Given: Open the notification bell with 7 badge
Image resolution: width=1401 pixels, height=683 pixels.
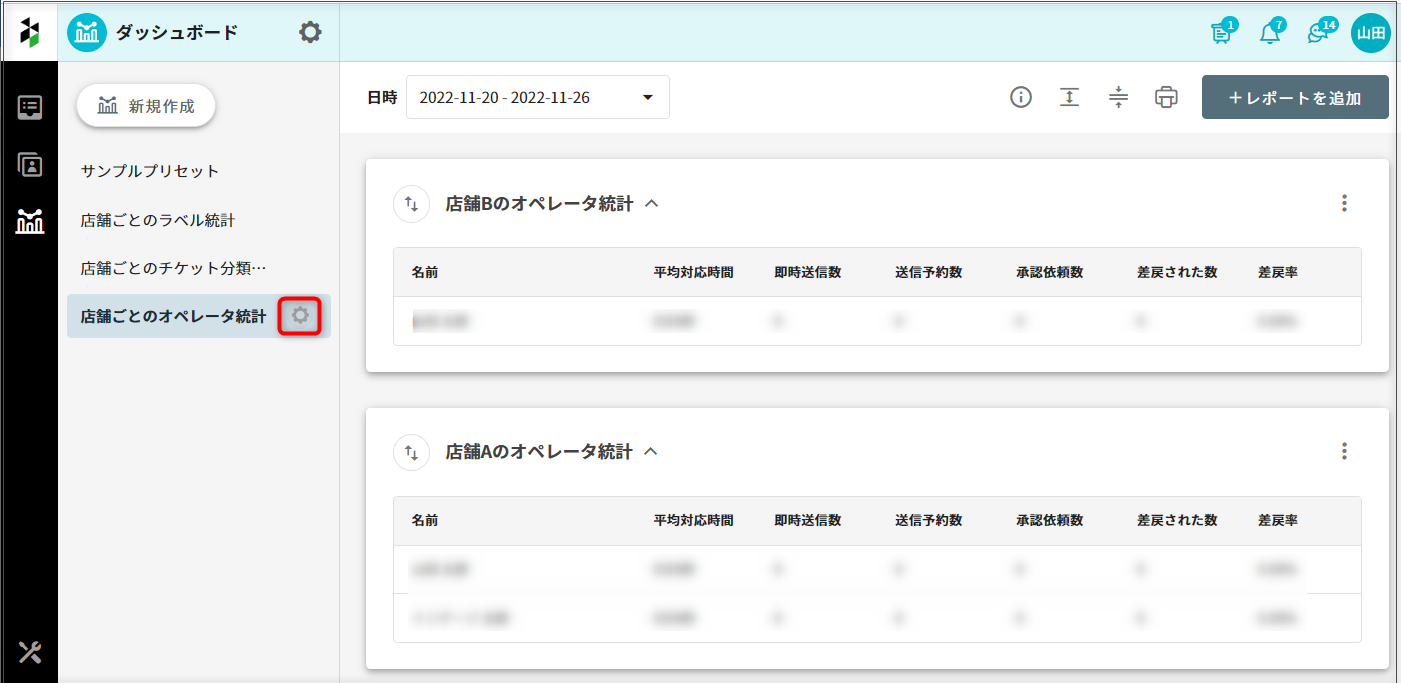Looking at the screenshot, I should (1270, 33).
